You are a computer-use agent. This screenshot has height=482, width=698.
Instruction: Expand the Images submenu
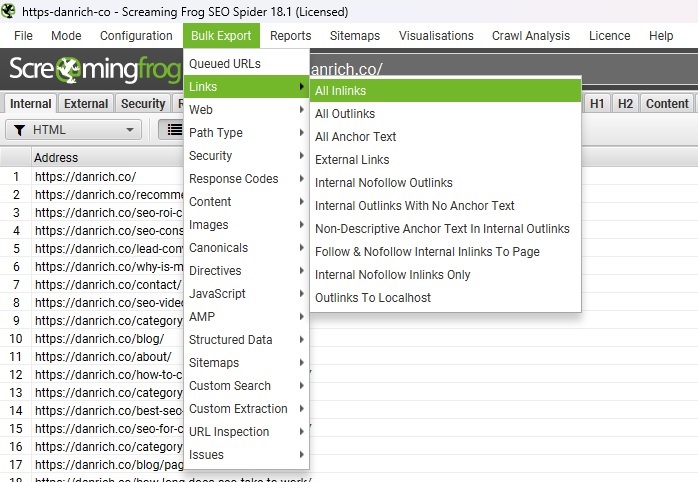(246, 225)
